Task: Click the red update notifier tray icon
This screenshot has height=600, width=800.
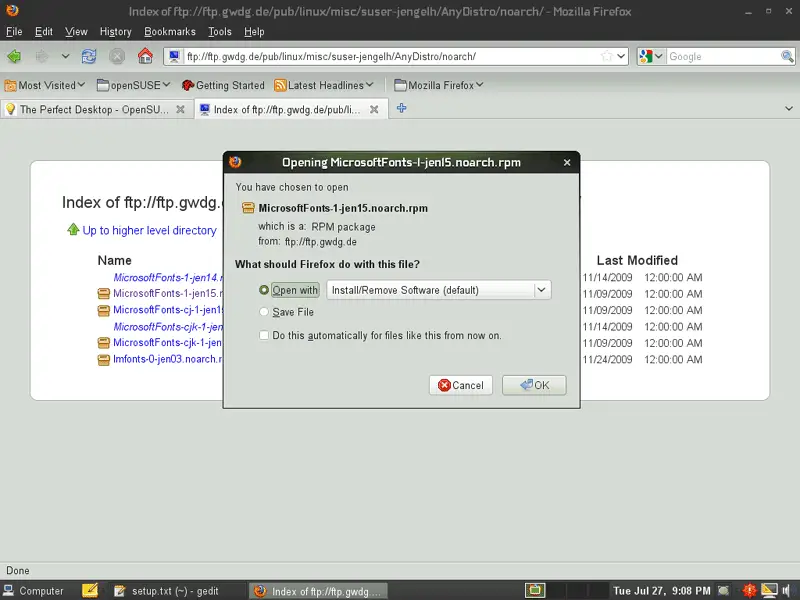Action: click(x=749, y=590)
